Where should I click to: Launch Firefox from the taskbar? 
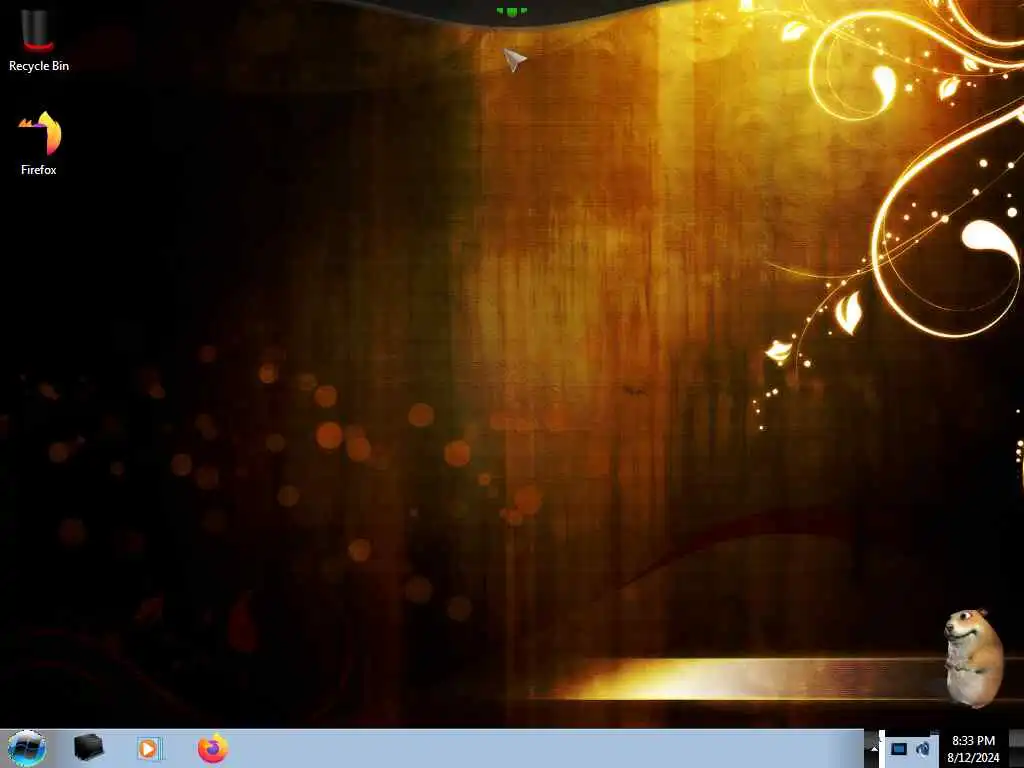(x=213, y=748)
